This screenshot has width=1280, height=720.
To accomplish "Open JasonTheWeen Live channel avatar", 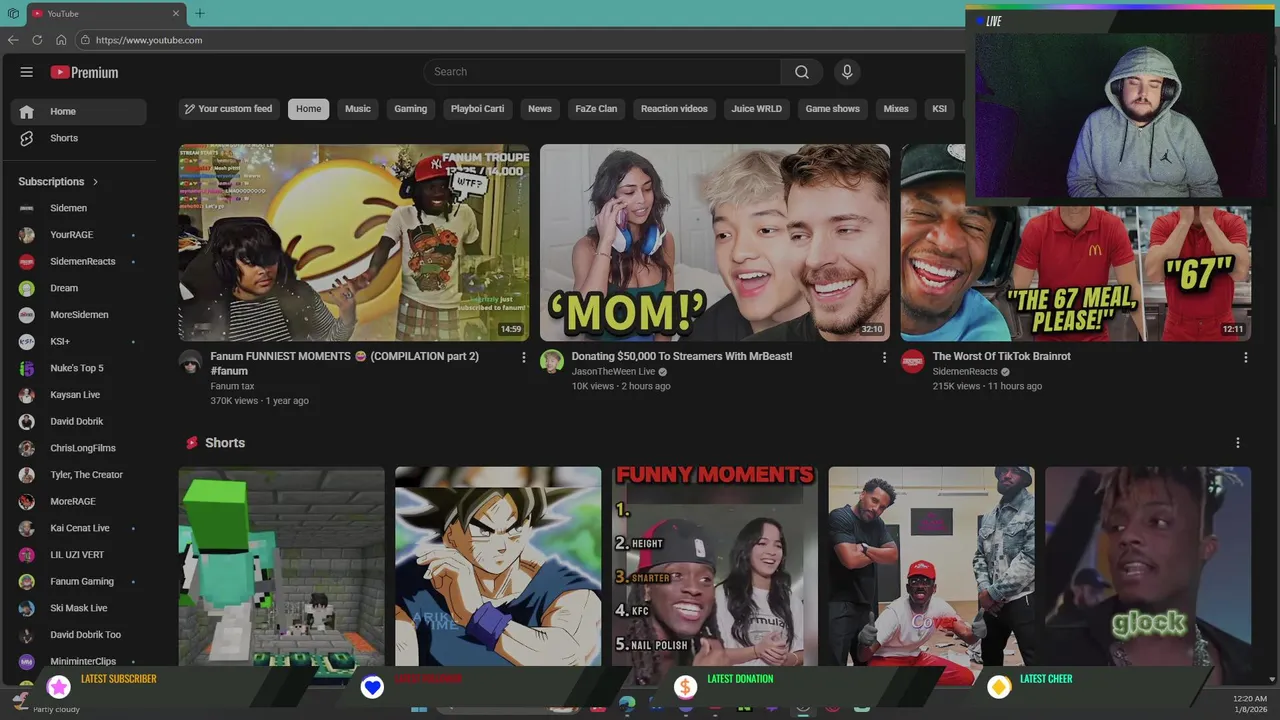I will pos(552,362).
